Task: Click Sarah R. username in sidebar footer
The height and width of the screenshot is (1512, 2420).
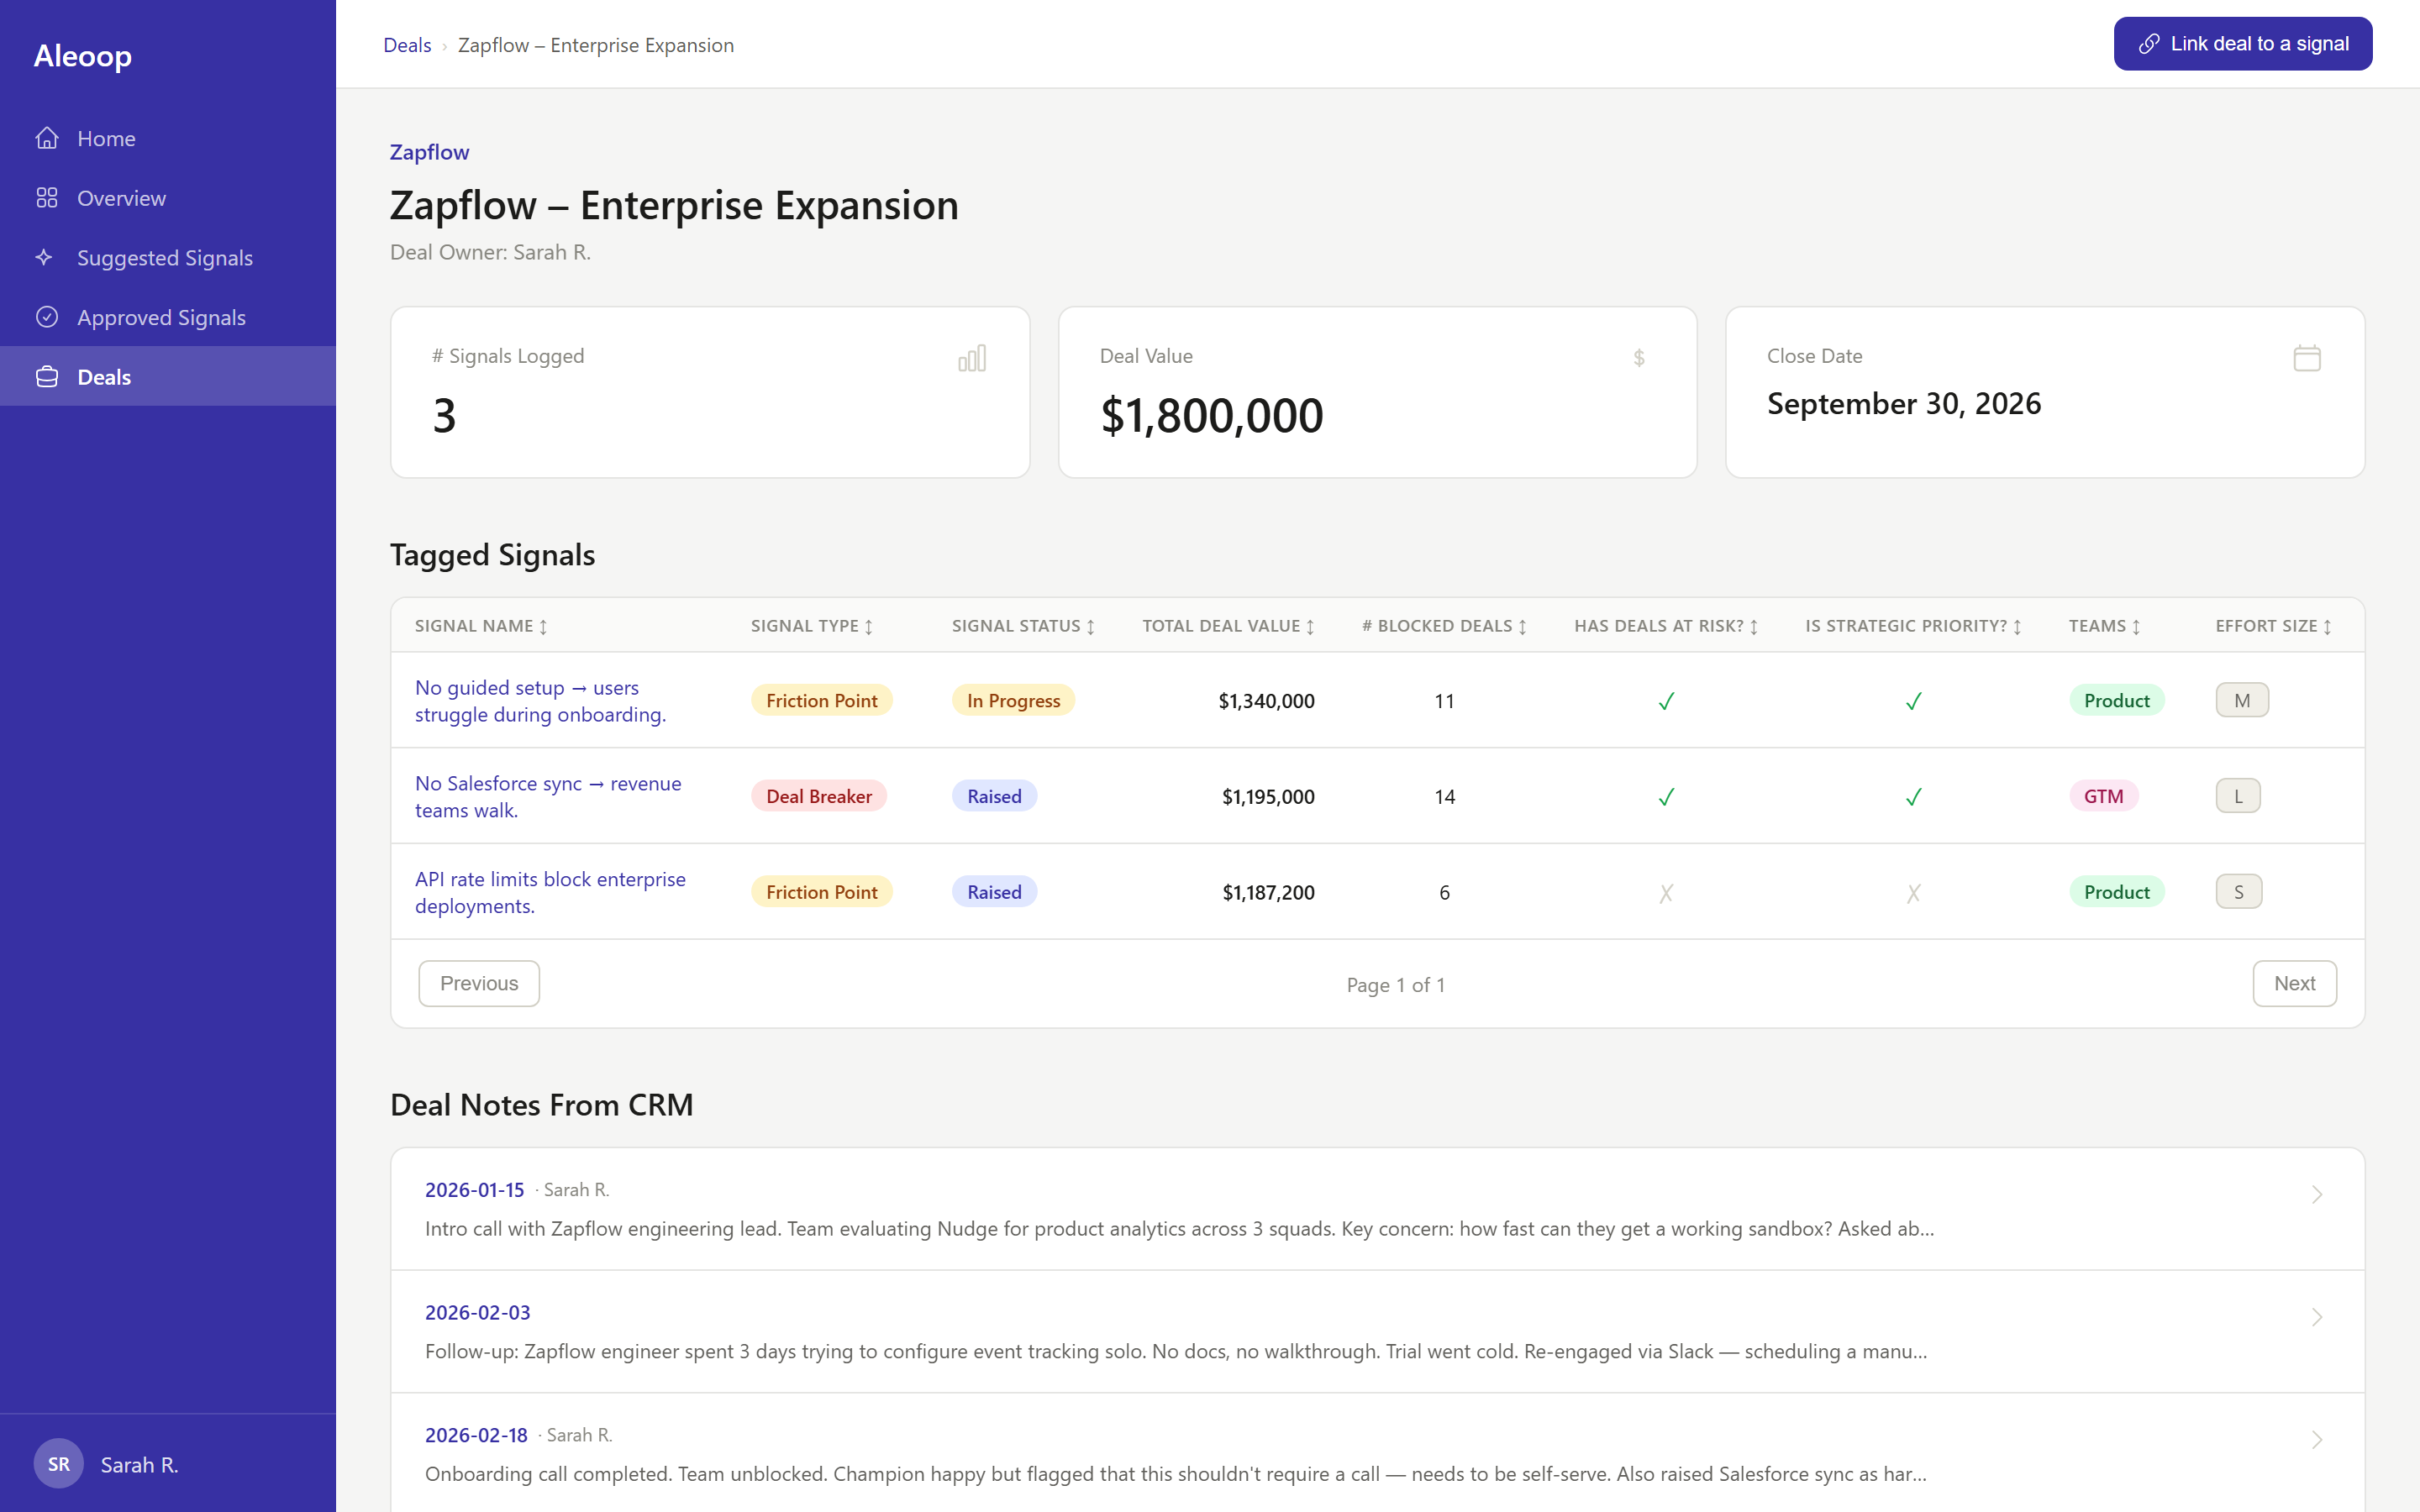Action: click(x=139, y=1465)
